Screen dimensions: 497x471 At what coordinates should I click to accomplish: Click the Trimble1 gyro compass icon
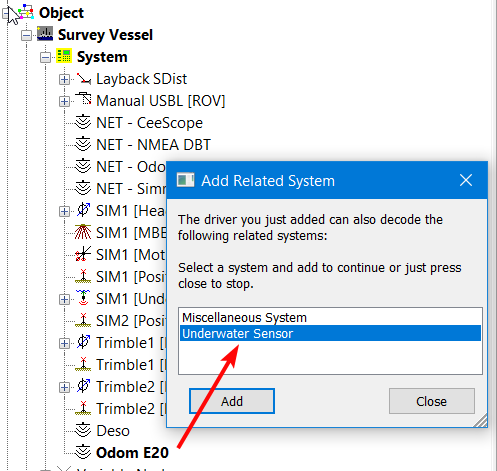pyautogui.click(x=83, y=342)
